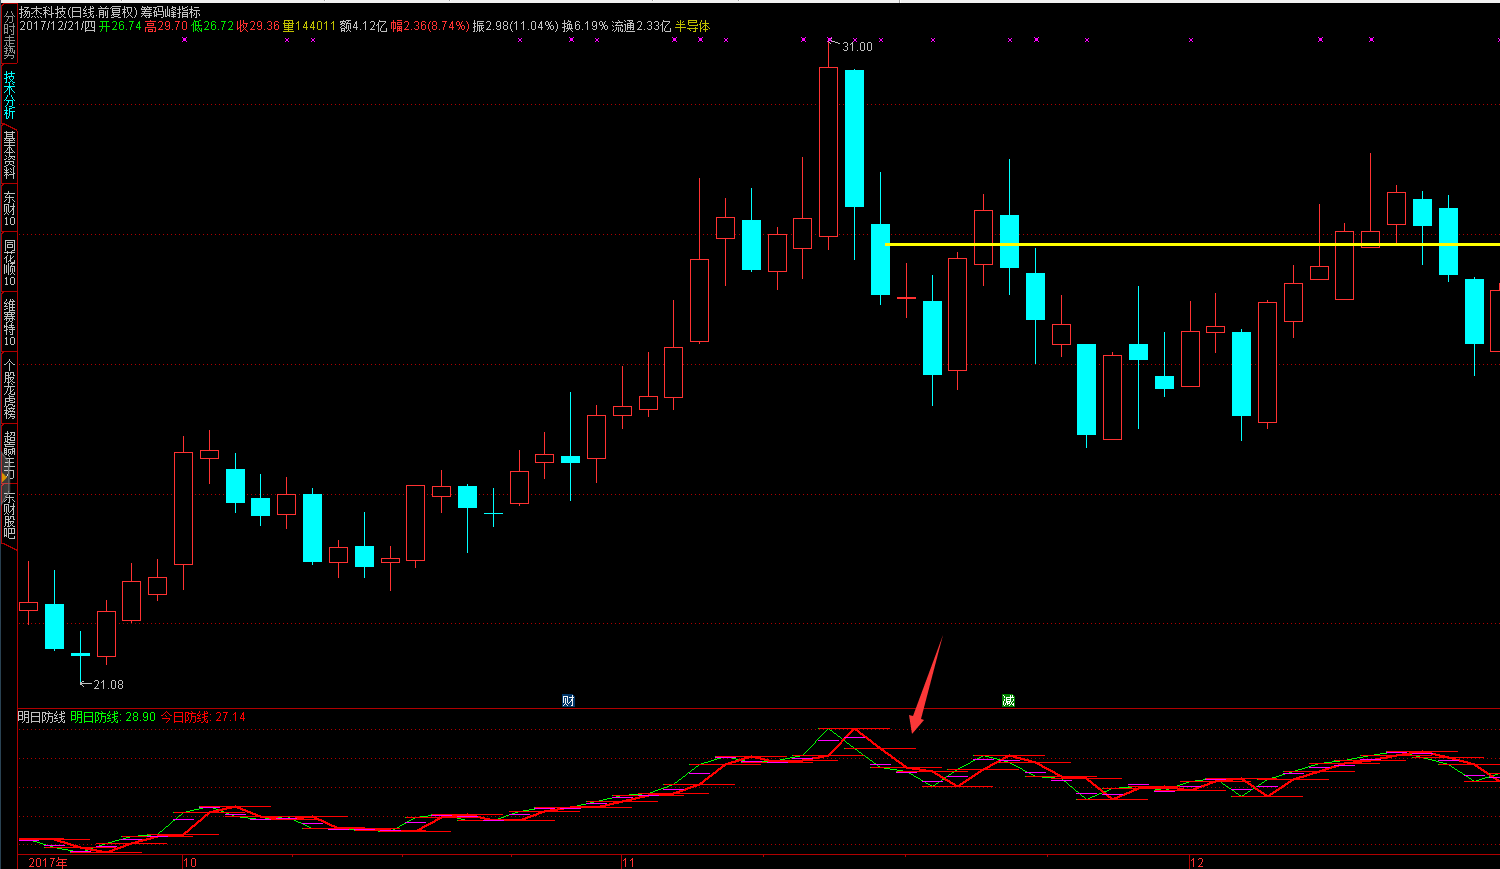
Task: Click the high price value 29.70
Action: (x=172, y=26)
